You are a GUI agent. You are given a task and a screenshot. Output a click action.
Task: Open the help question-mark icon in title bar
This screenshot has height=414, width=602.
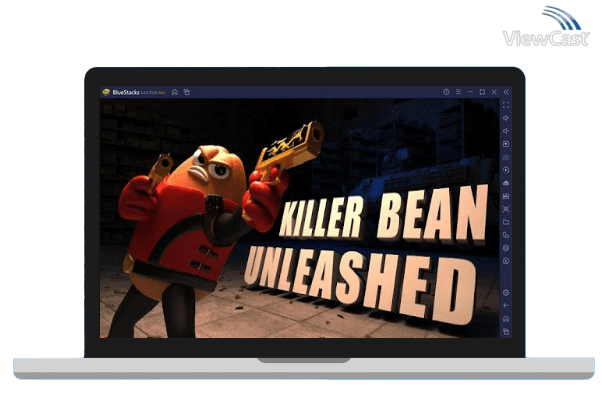tap(446, 92)
